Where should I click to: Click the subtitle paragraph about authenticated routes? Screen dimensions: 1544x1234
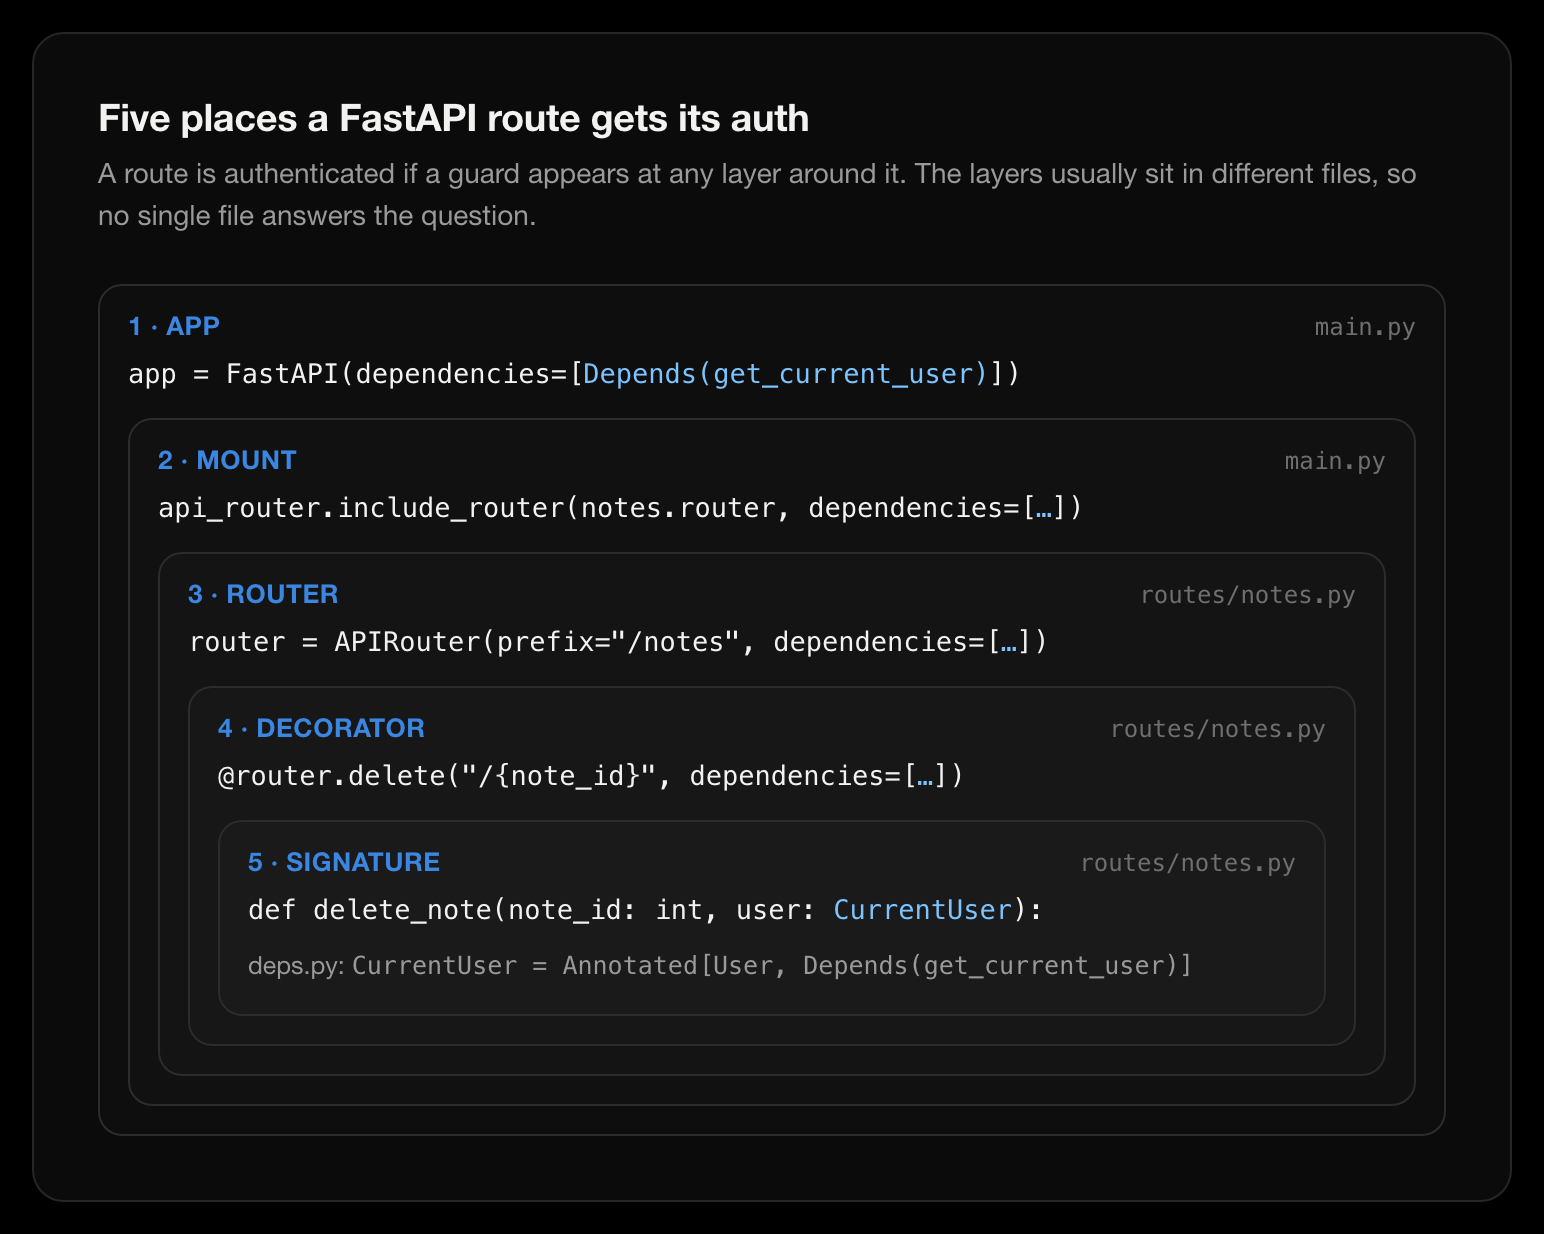click(757, 195)
